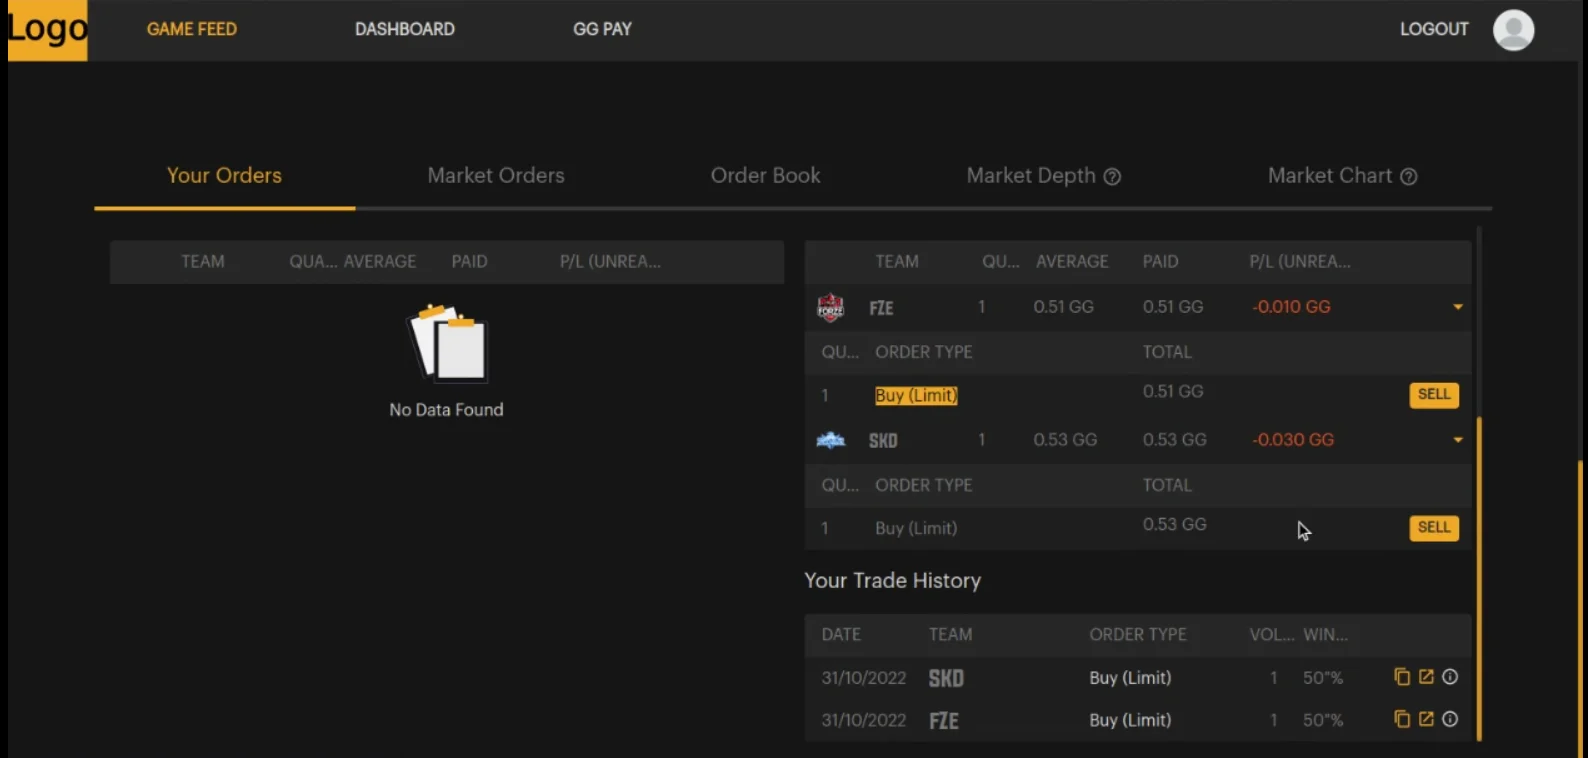Open GG PAY from the navigation bar
This screenshot has width=1588, height=758.
(602, 30)
